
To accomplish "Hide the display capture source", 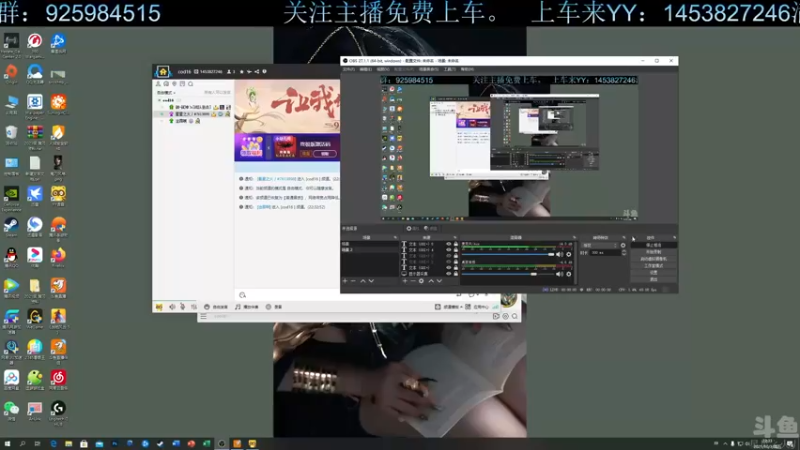I will (x=448, y=273).
